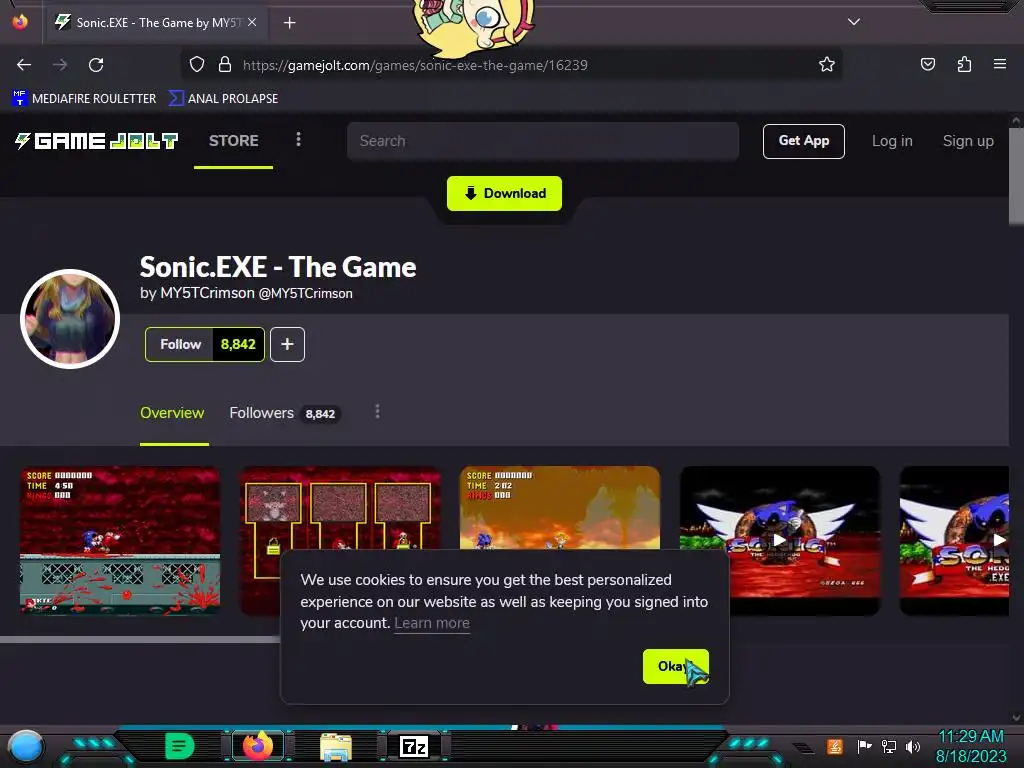
Task: Switch to the Followers tab
Action: click(285, 413)
